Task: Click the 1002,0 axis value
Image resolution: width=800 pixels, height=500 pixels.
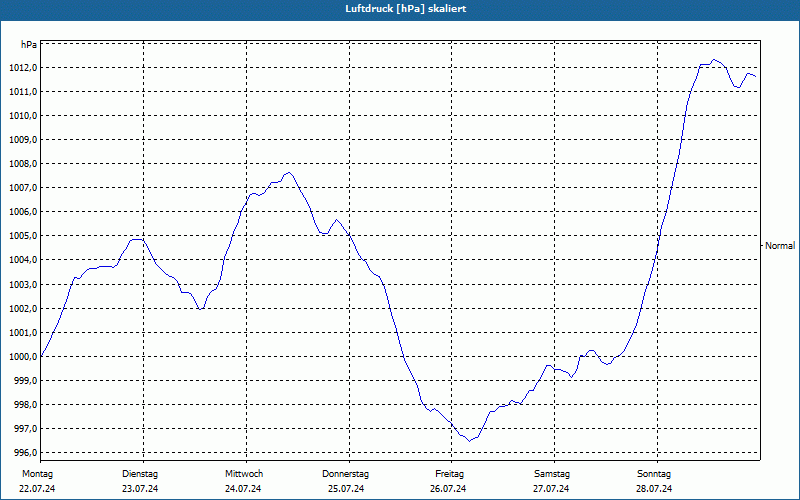Action: 23,309
